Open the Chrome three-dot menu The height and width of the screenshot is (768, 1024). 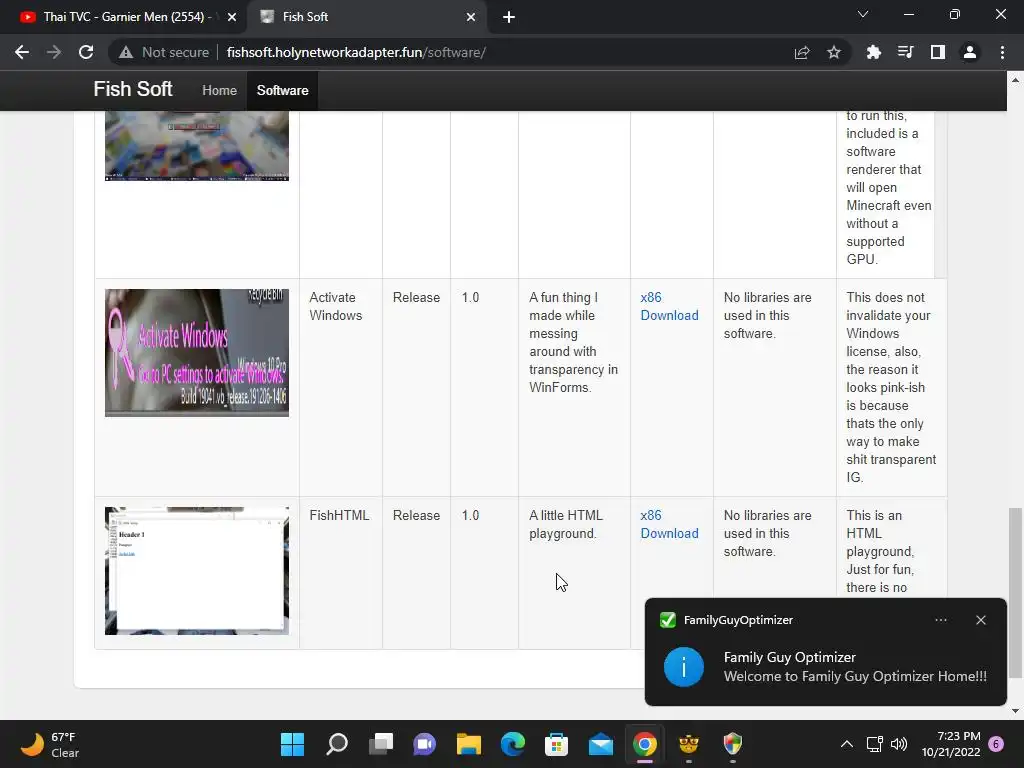click(1002, 52)
